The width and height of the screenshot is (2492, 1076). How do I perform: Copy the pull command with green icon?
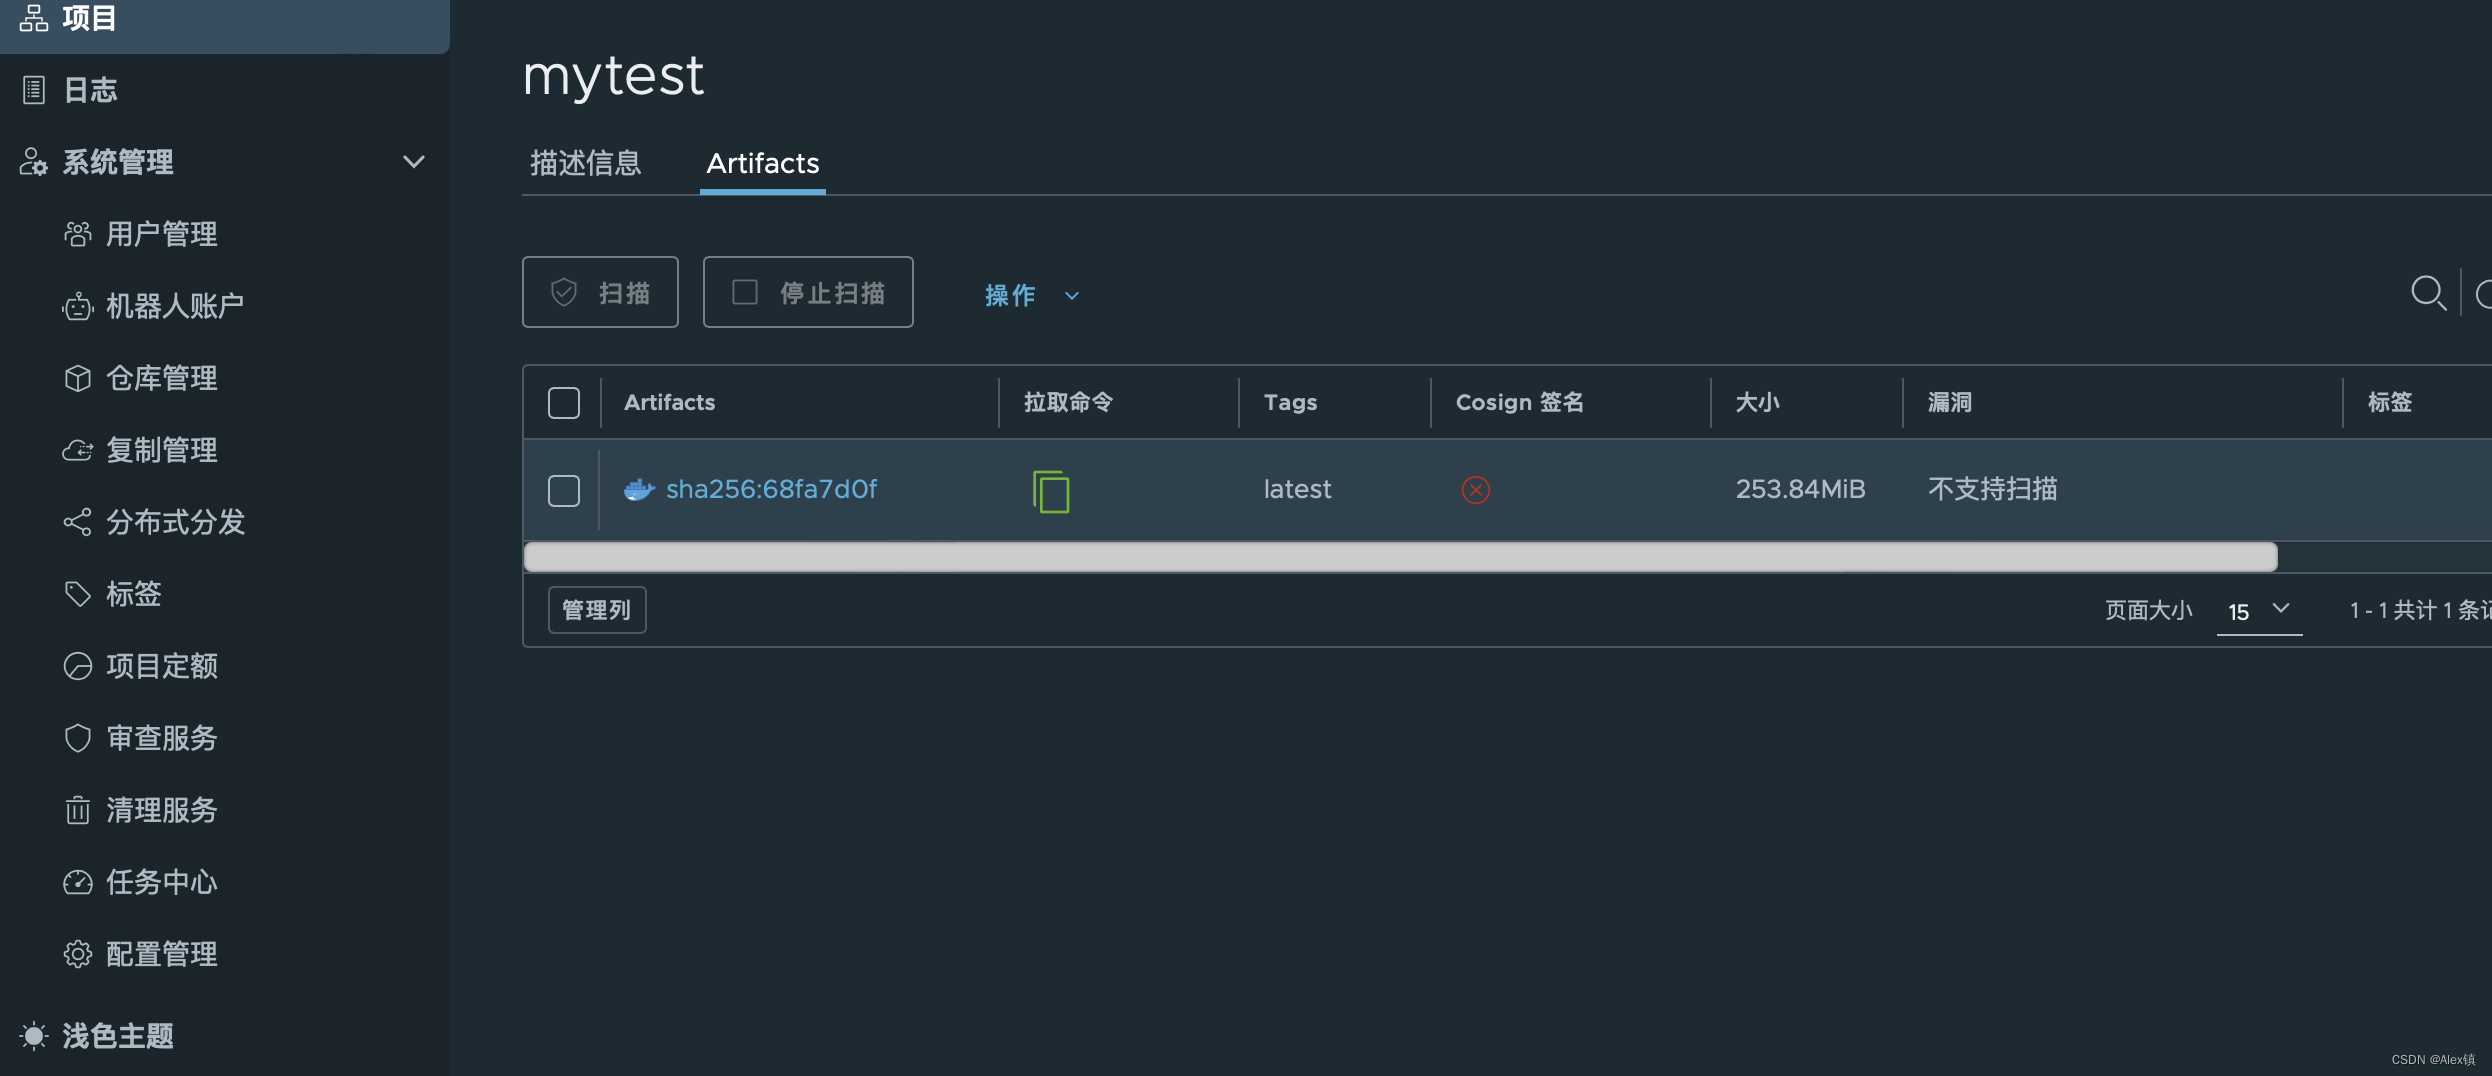(x=1051, y=491)
